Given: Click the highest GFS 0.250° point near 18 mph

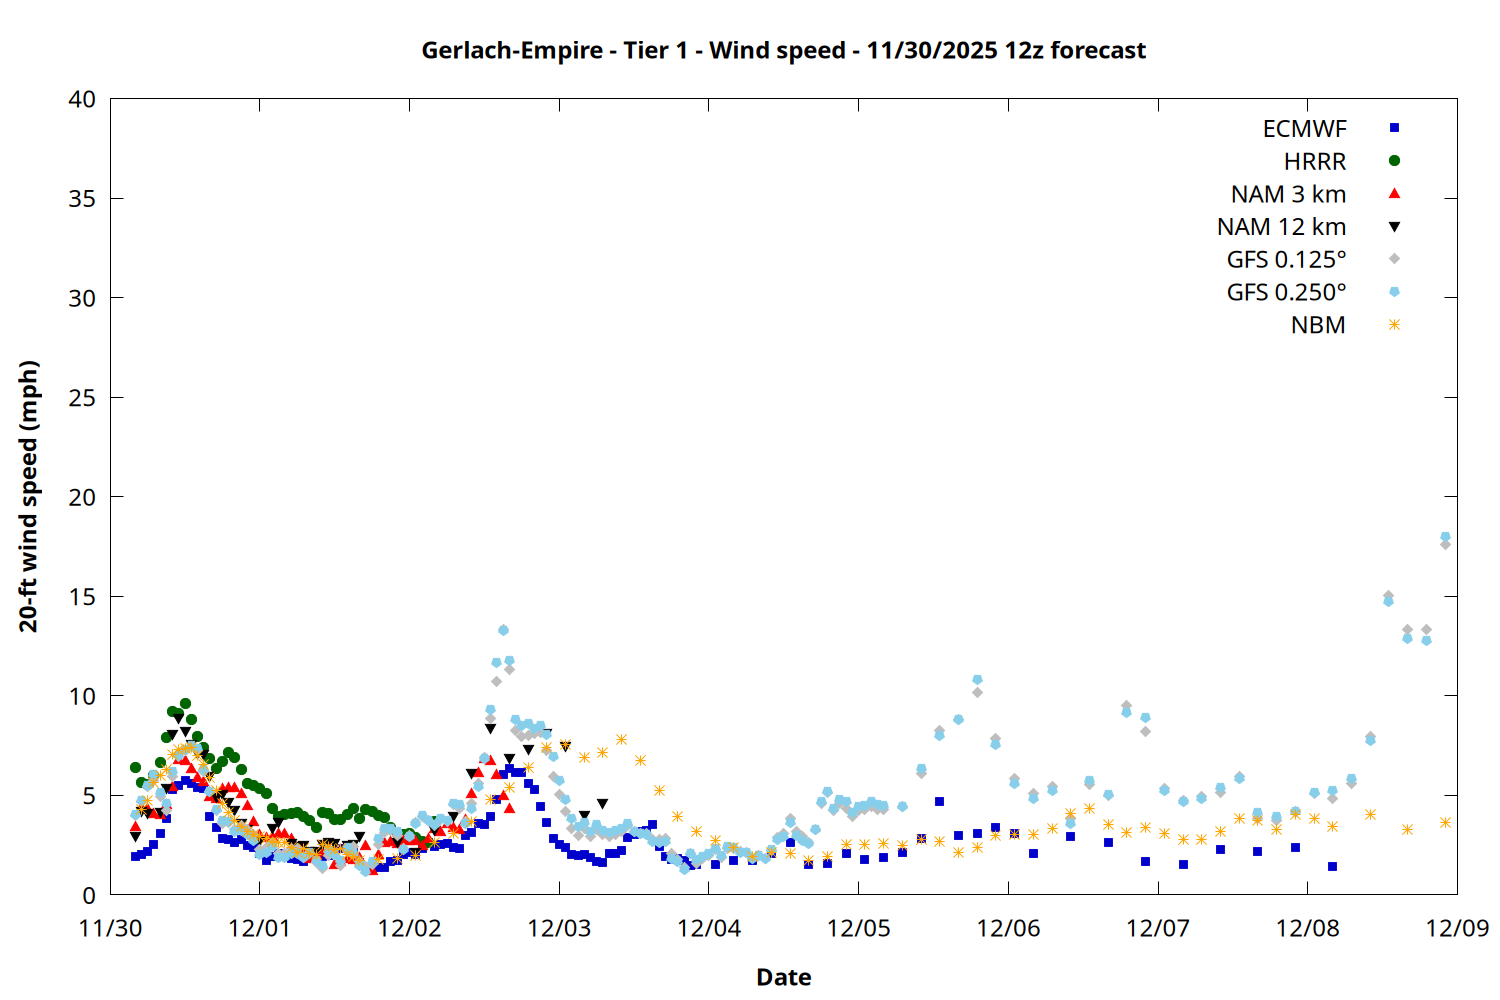Looking at the screenshot, I should (1445, 537).
